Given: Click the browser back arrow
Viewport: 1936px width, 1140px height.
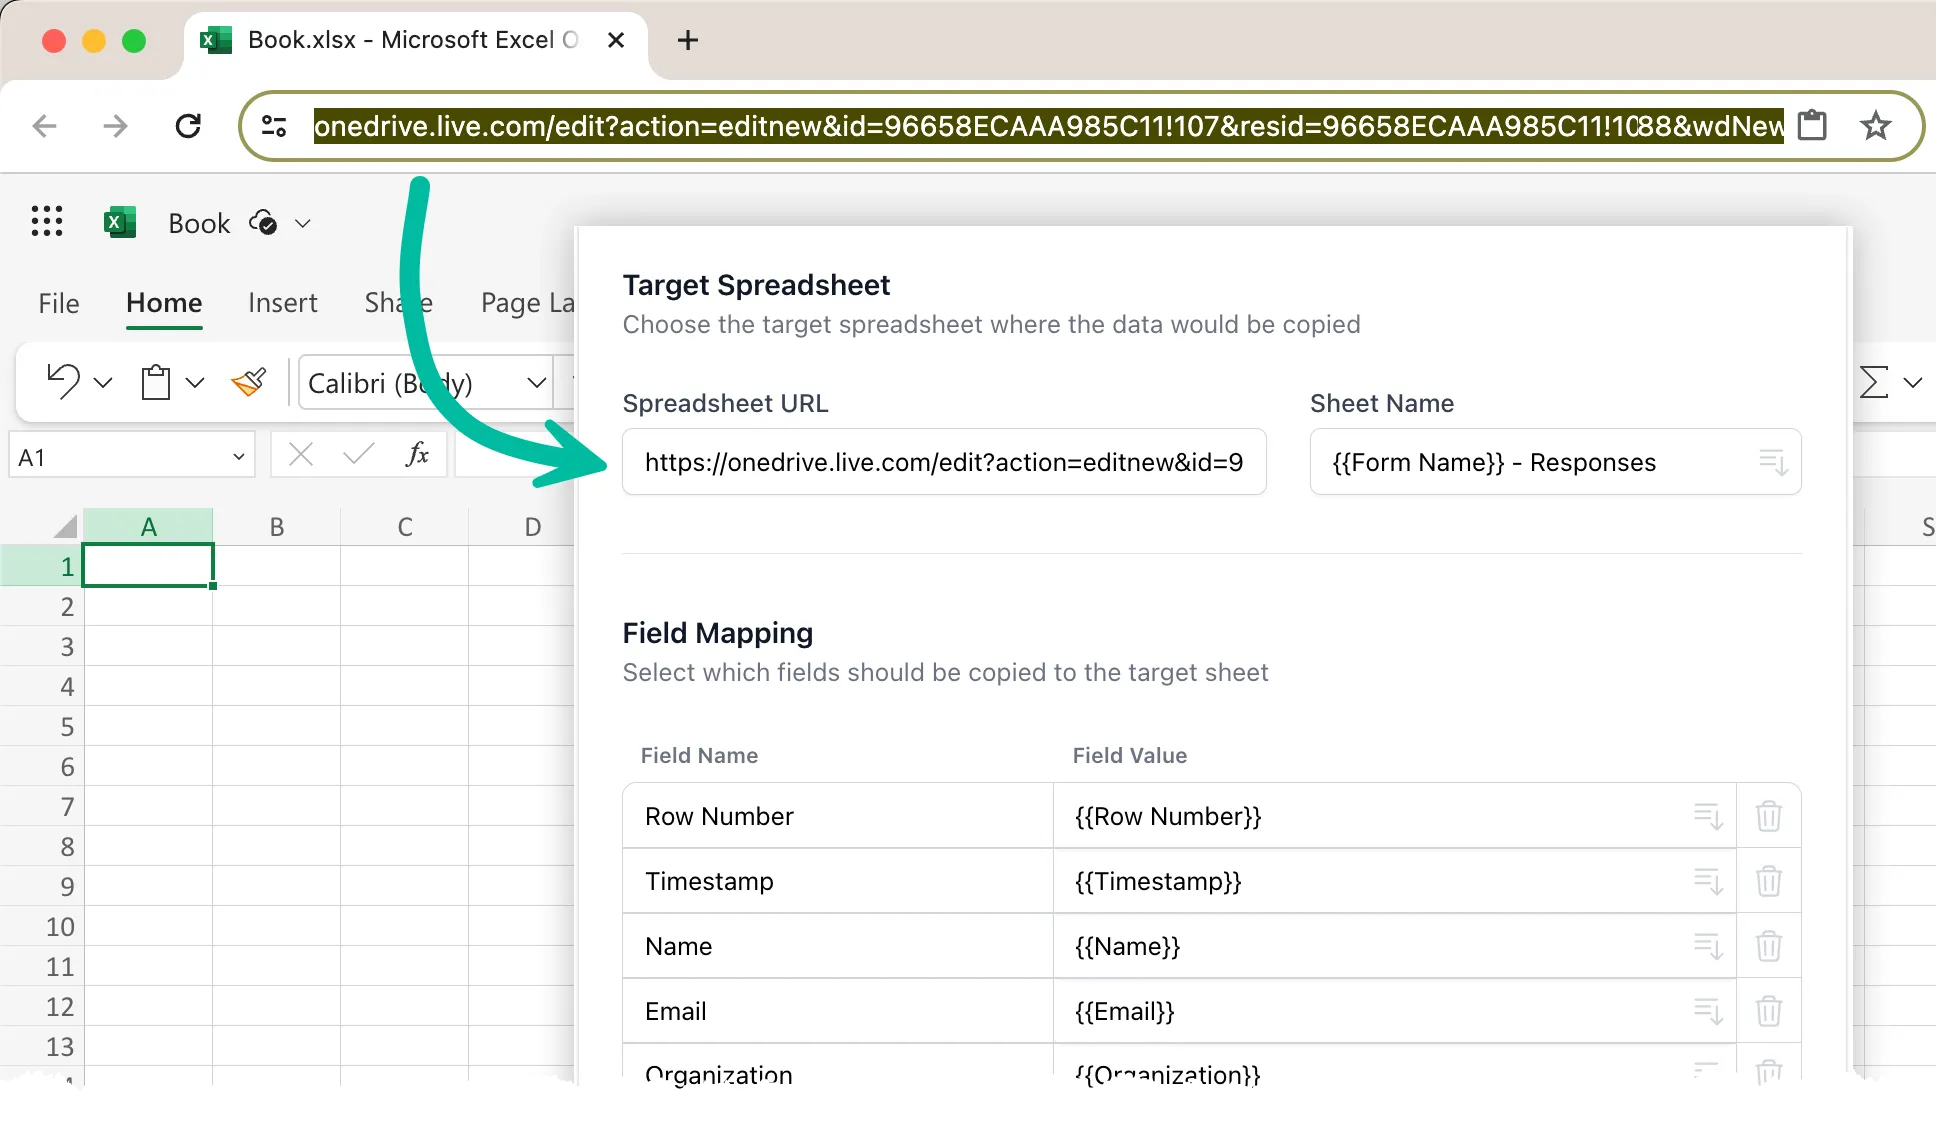Looking at the screenshot, I should tap(44, 126).
